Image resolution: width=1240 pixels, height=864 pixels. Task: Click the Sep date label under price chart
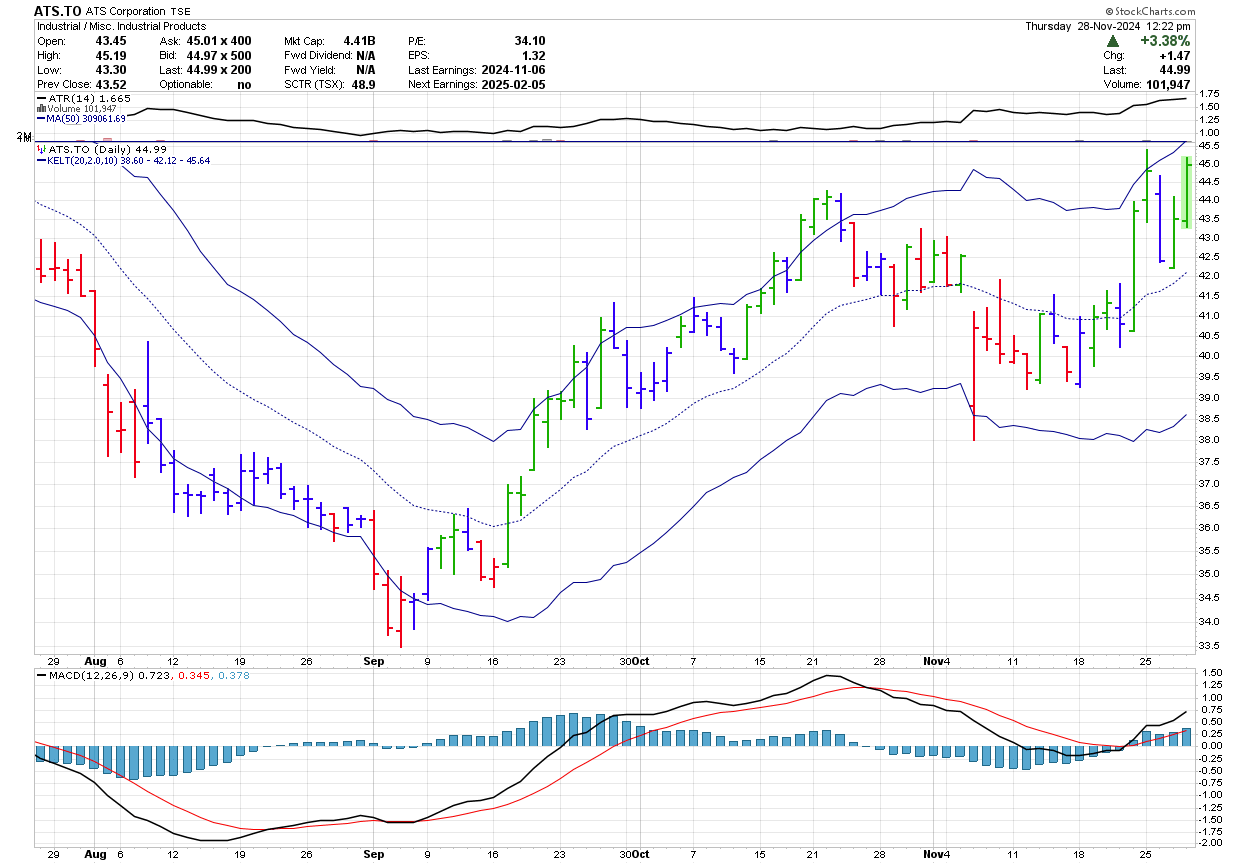[373, 661]
